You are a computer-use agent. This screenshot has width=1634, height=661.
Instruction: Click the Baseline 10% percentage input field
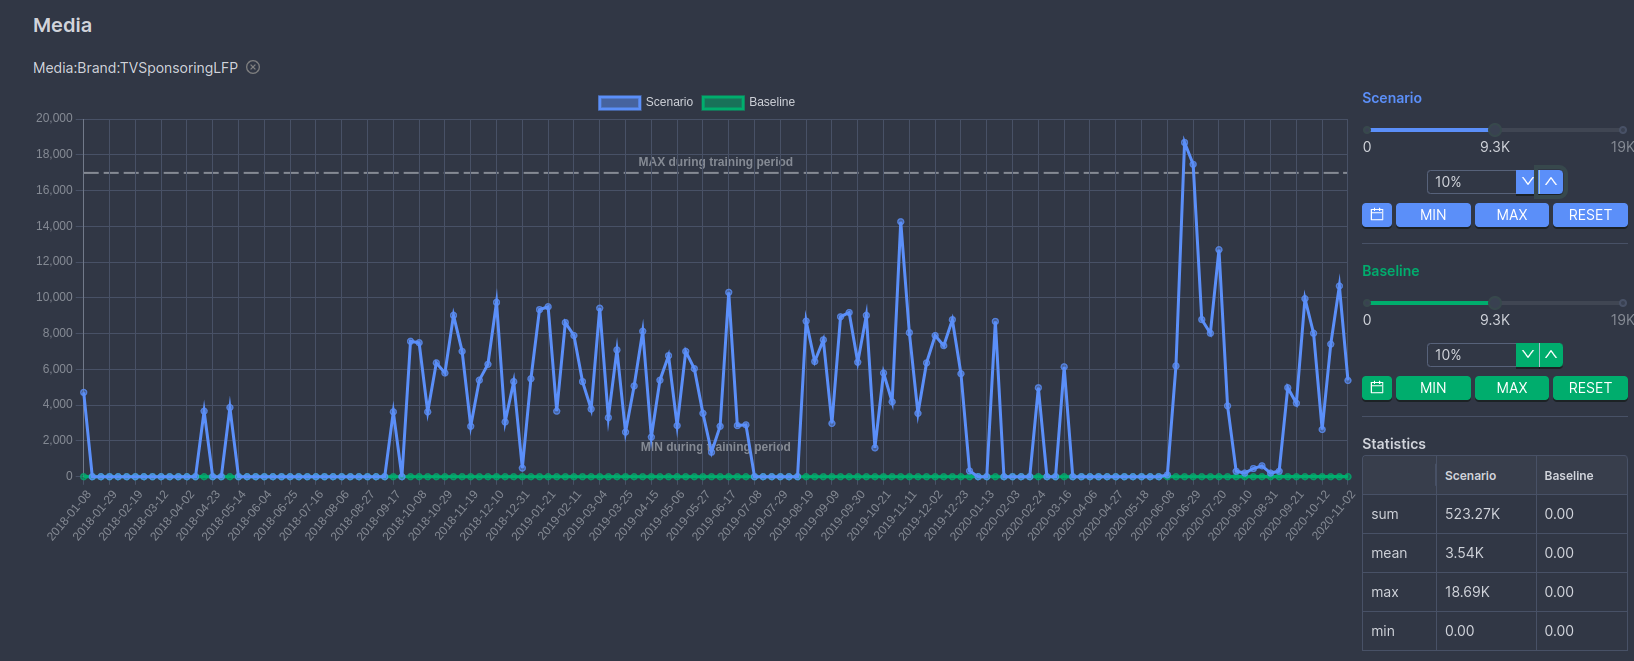(x=1470, y=355)
